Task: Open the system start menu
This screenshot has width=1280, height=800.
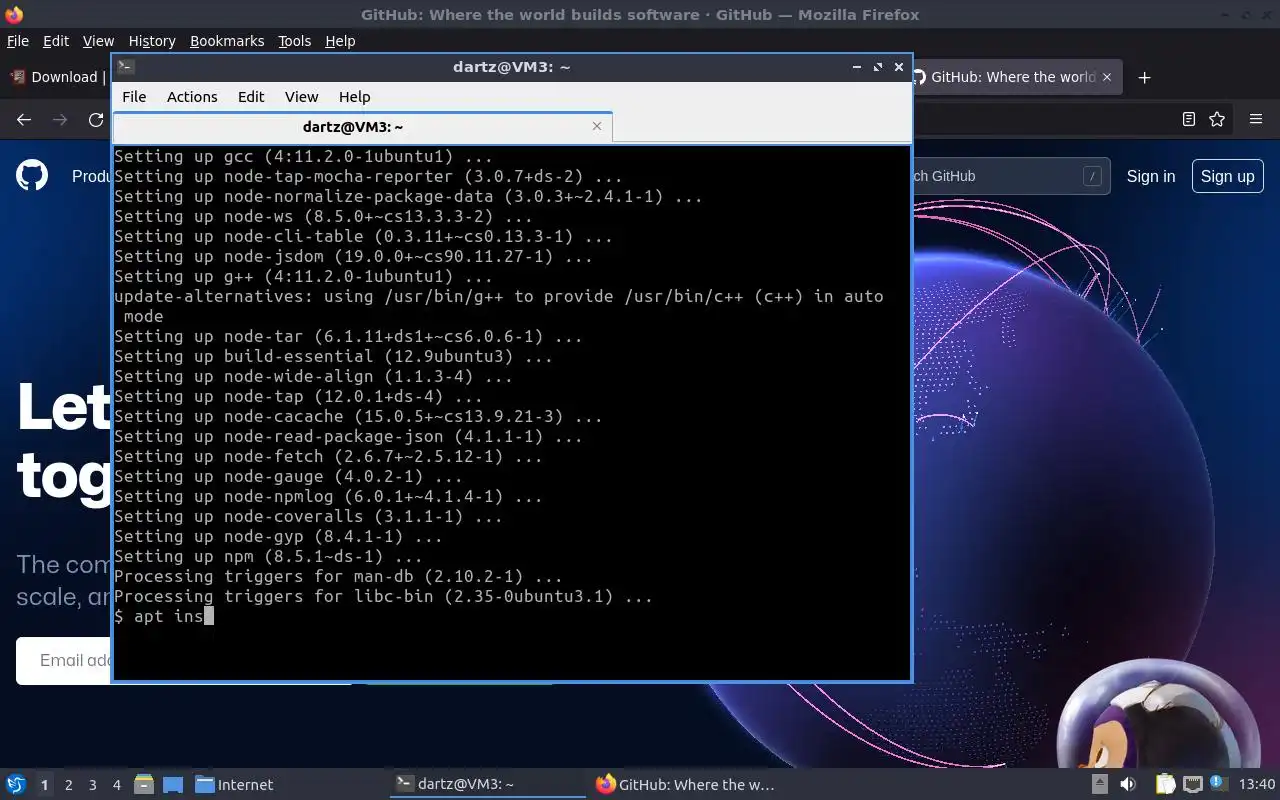Action: tap(16, 784)
